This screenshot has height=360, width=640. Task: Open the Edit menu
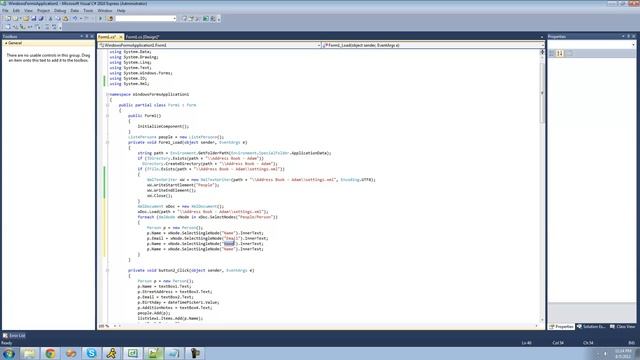pyautogui.click(x=16, y=11)
